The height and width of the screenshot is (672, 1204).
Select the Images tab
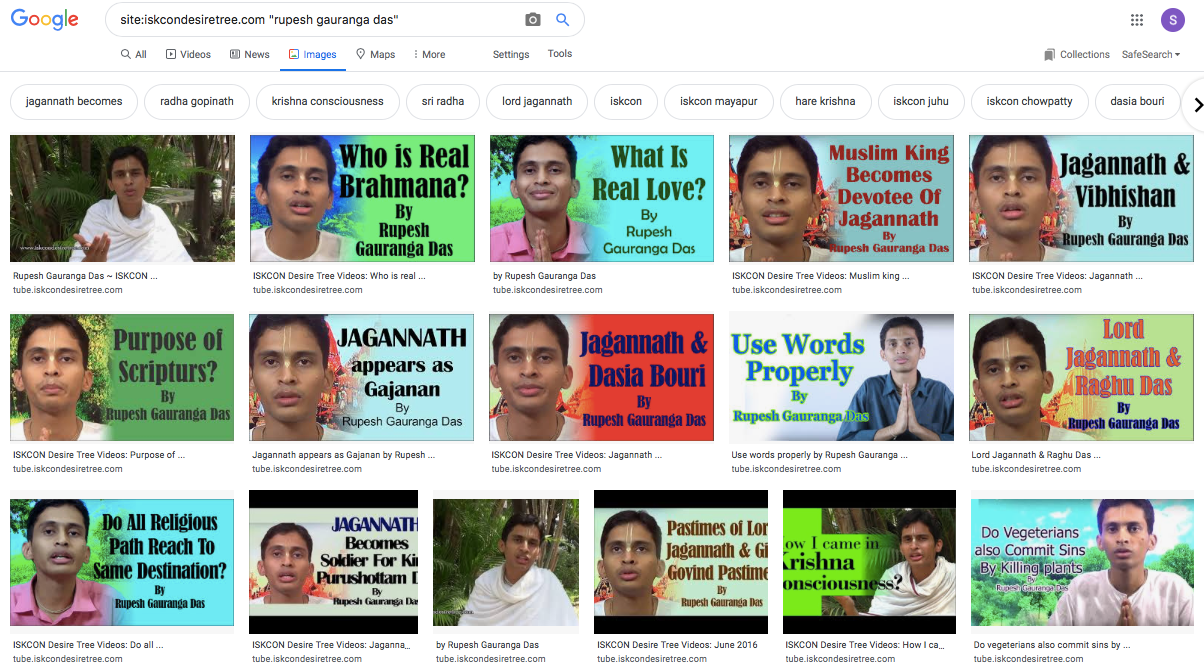[312, 55]
